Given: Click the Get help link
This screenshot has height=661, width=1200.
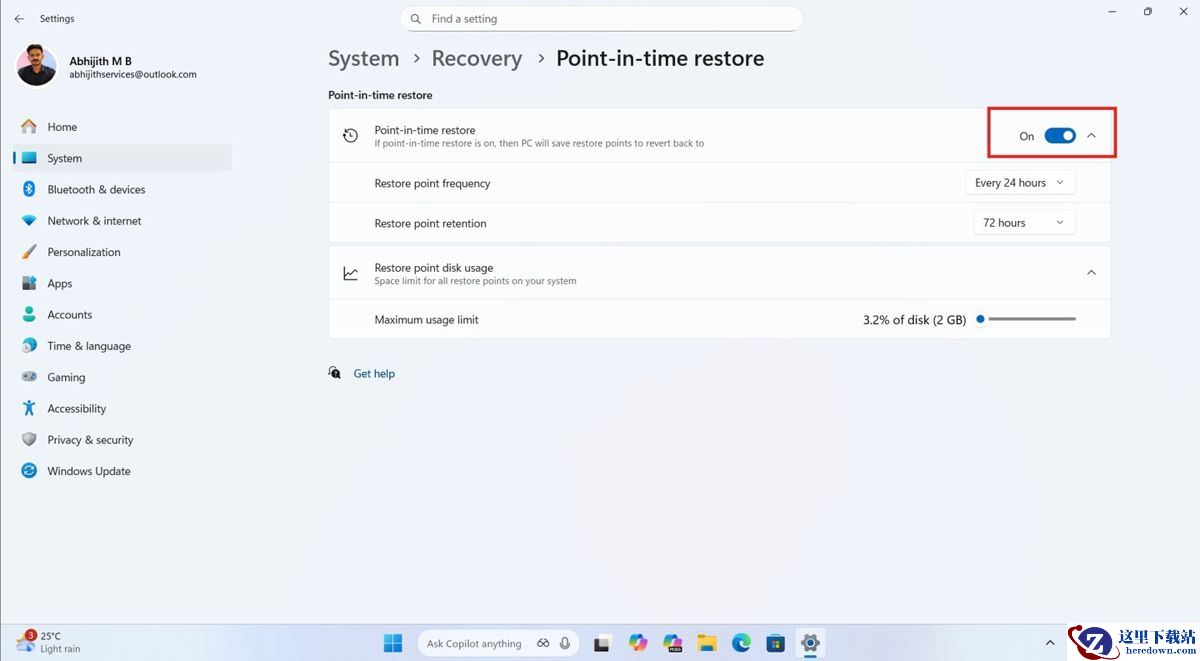Looking at the screenshot, I should click(374, 374).
